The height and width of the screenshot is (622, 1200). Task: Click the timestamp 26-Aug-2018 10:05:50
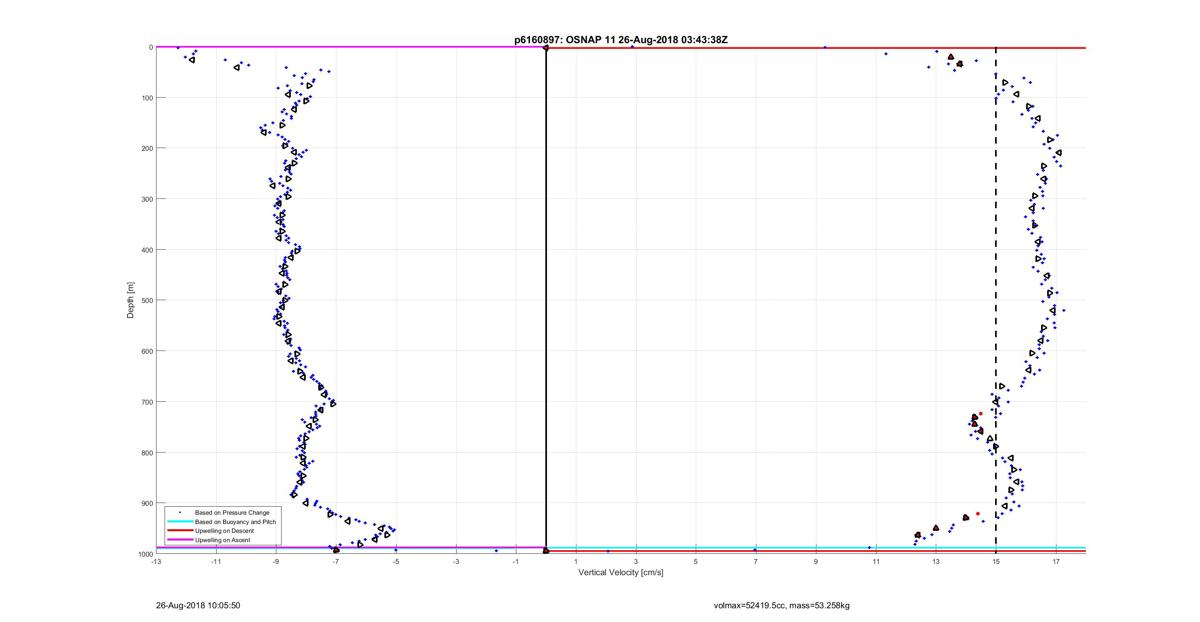tap(198, 605)
